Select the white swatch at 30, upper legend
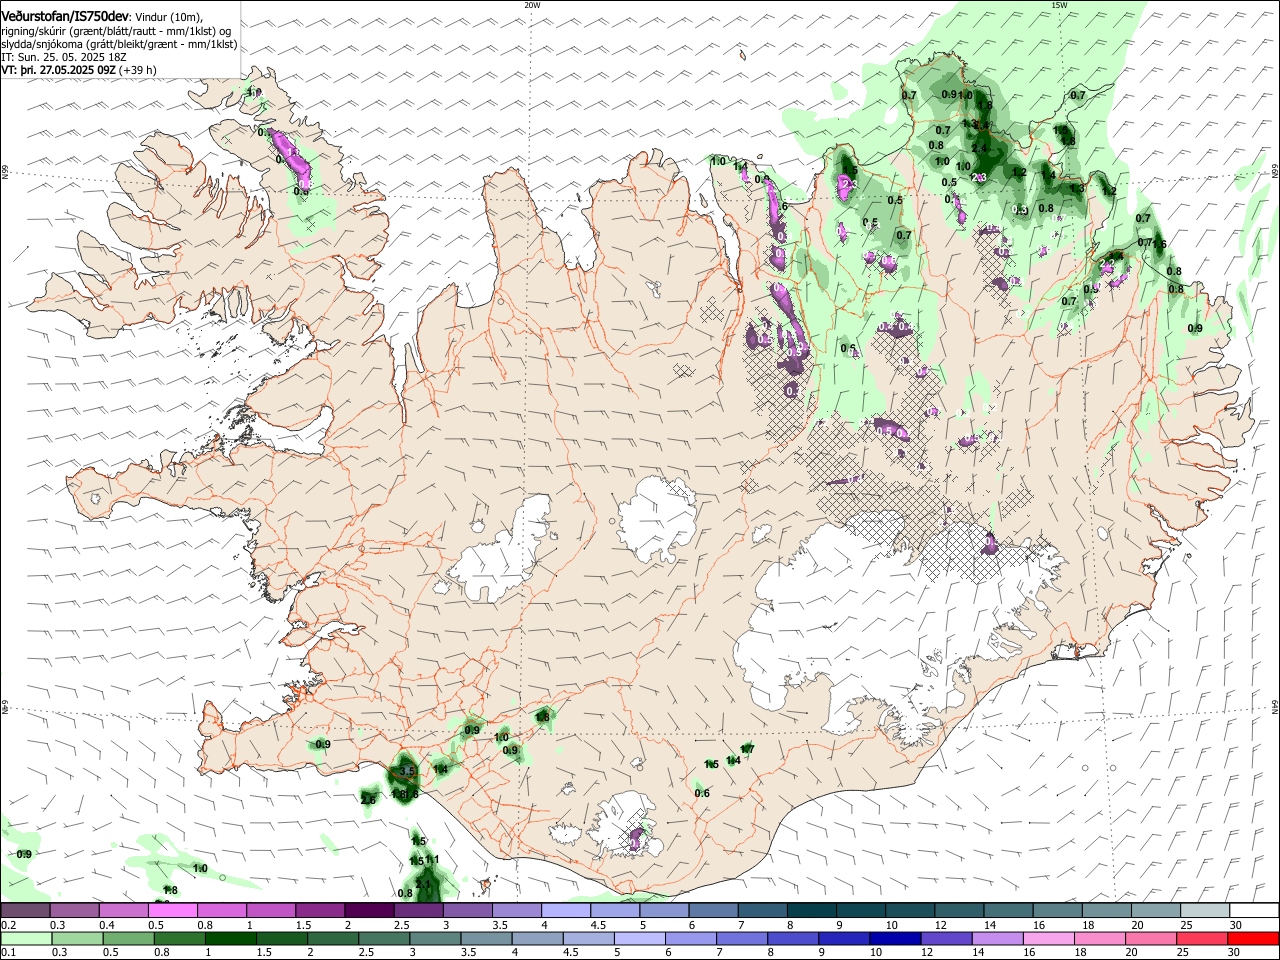Image resolution: width=1280 pixels, height=960 pixels. tap(1254, 910)
